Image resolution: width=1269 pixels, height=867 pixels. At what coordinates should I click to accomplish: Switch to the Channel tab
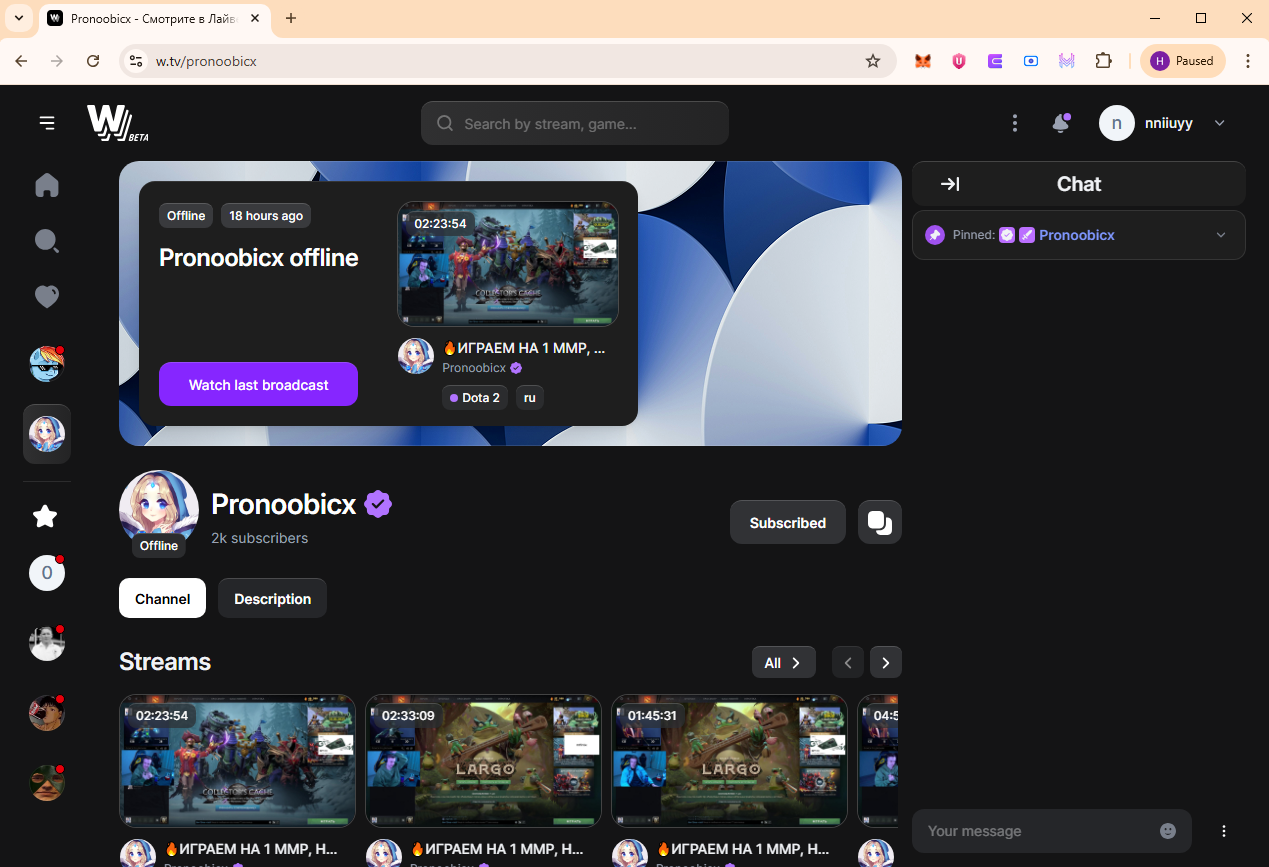(x=162, y=598)
